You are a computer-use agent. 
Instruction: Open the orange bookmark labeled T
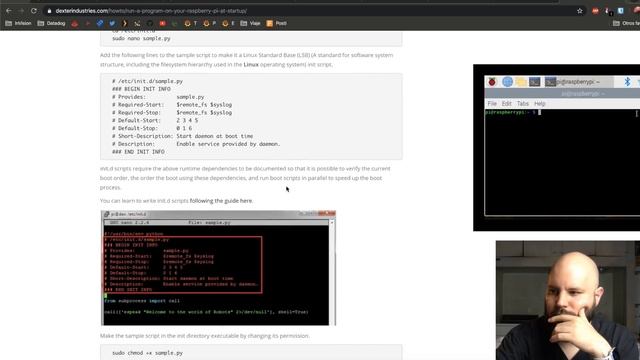[191, 23]
